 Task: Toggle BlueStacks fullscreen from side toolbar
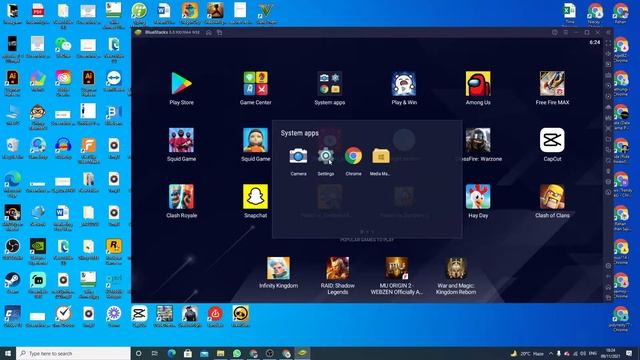(x=608, y=42)
